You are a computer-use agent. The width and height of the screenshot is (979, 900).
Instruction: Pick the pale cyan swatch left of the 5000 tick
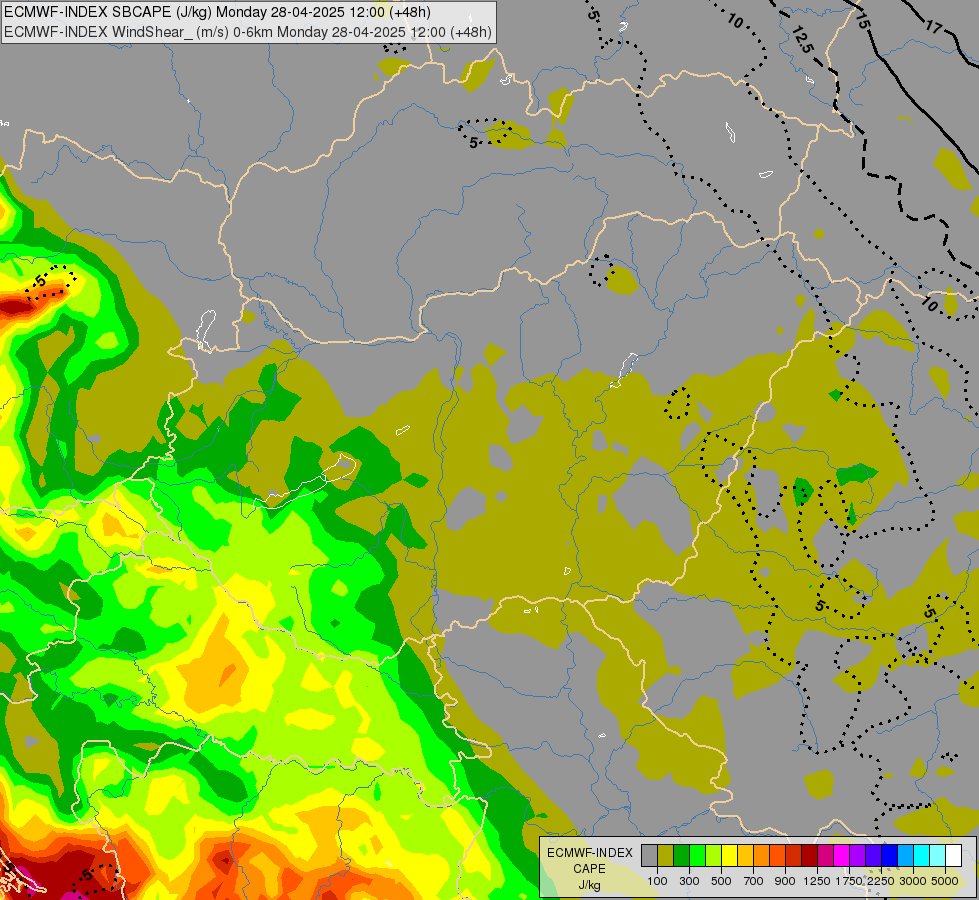pyautogui.click(x=938, y=855)
